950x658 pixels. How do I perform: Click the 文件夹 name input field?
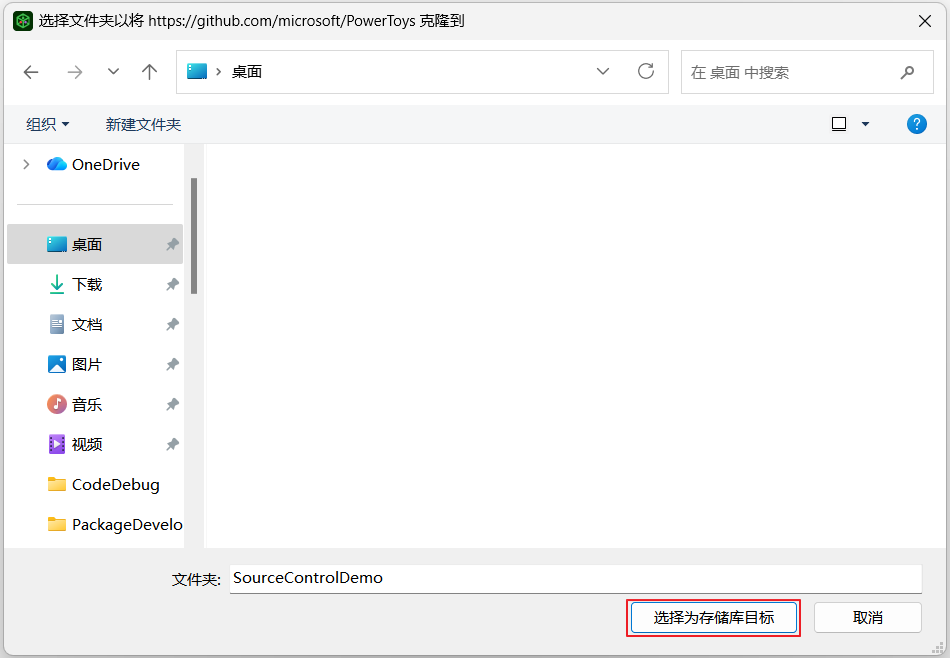(575, 578)
